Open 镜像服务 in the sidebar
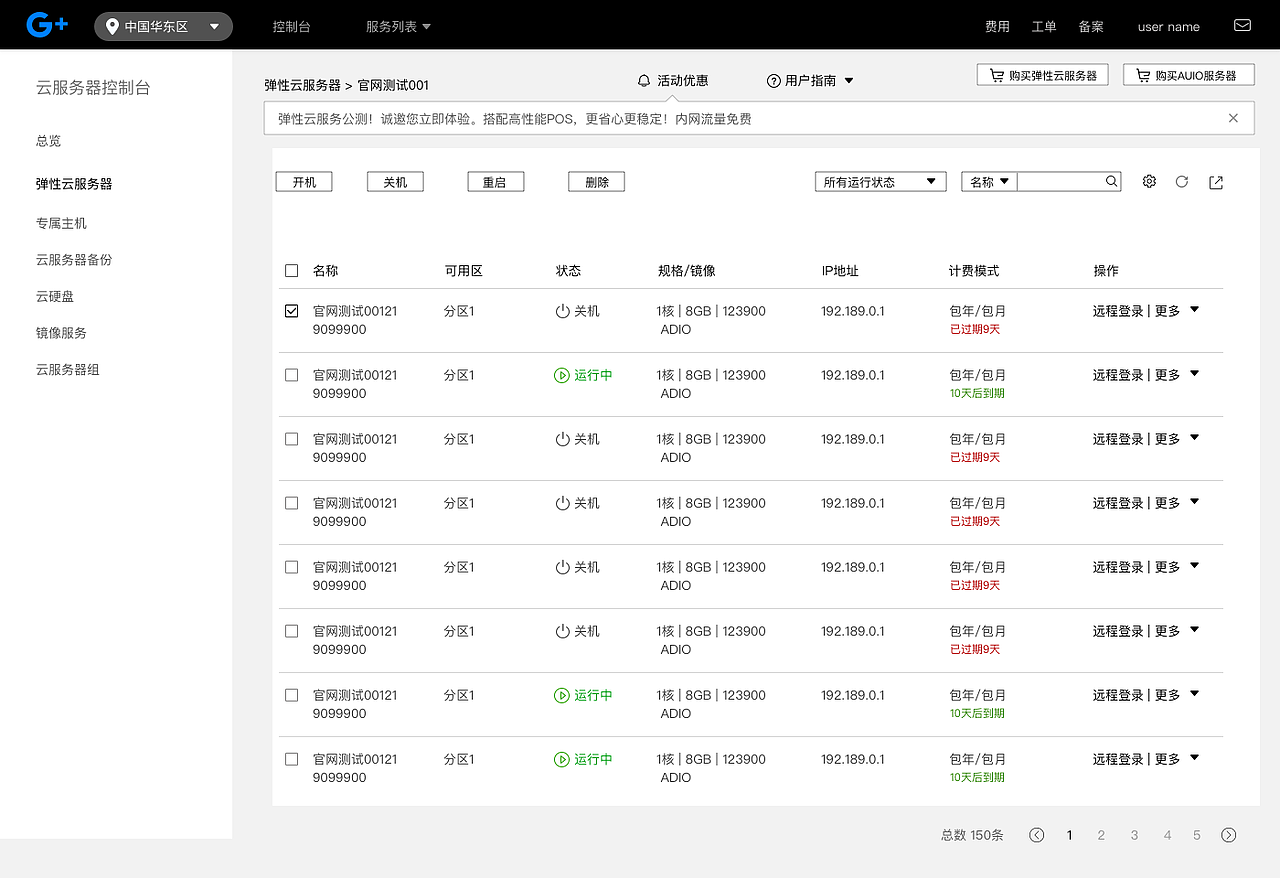Screen dimensions: 1280x878 (x=61, y=333)
